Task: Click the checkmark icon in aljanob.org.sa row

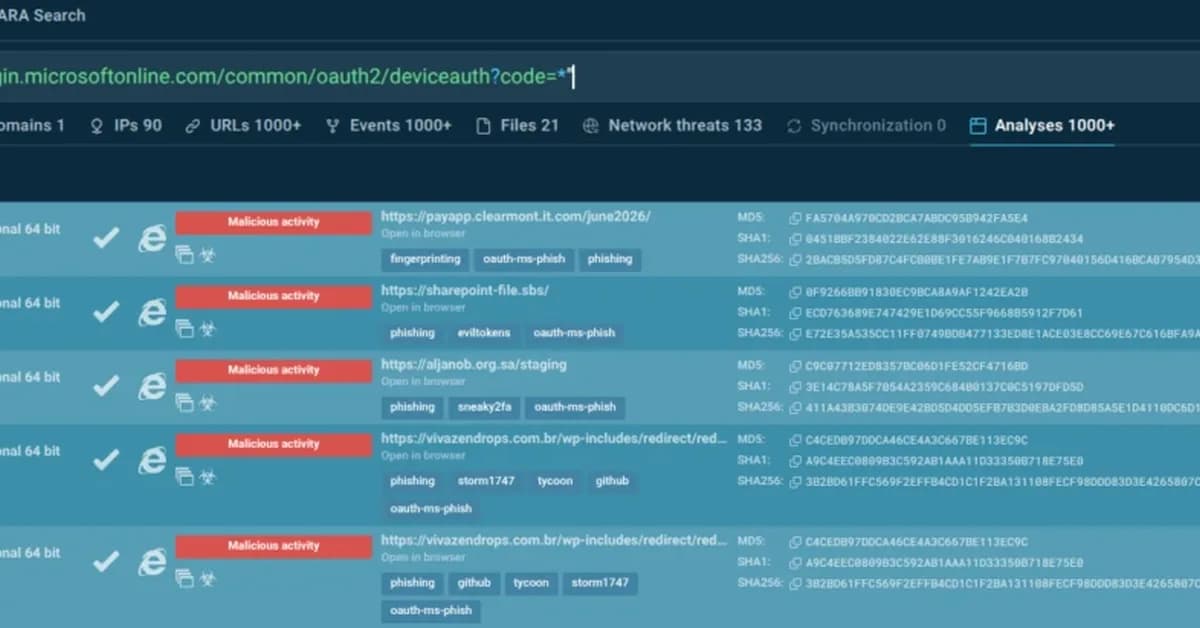Action: tap(106, 386)
